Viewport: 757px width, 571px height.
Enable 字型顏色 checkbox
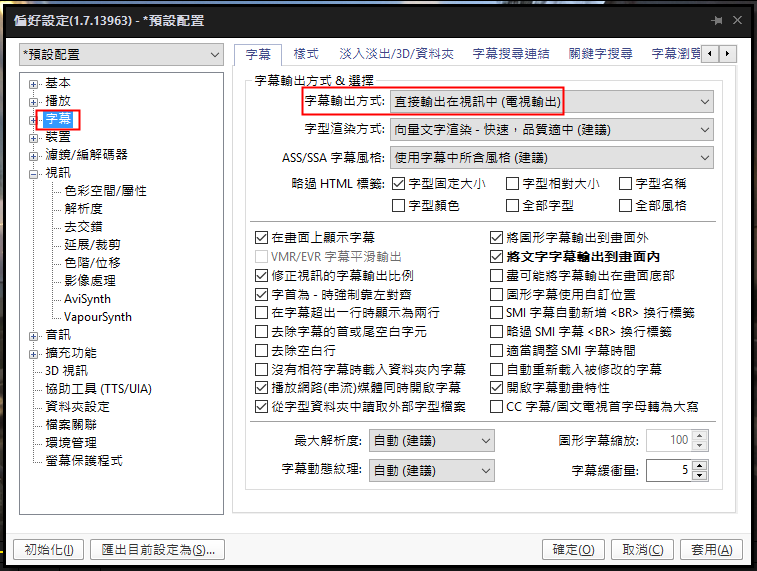point(398,206)
